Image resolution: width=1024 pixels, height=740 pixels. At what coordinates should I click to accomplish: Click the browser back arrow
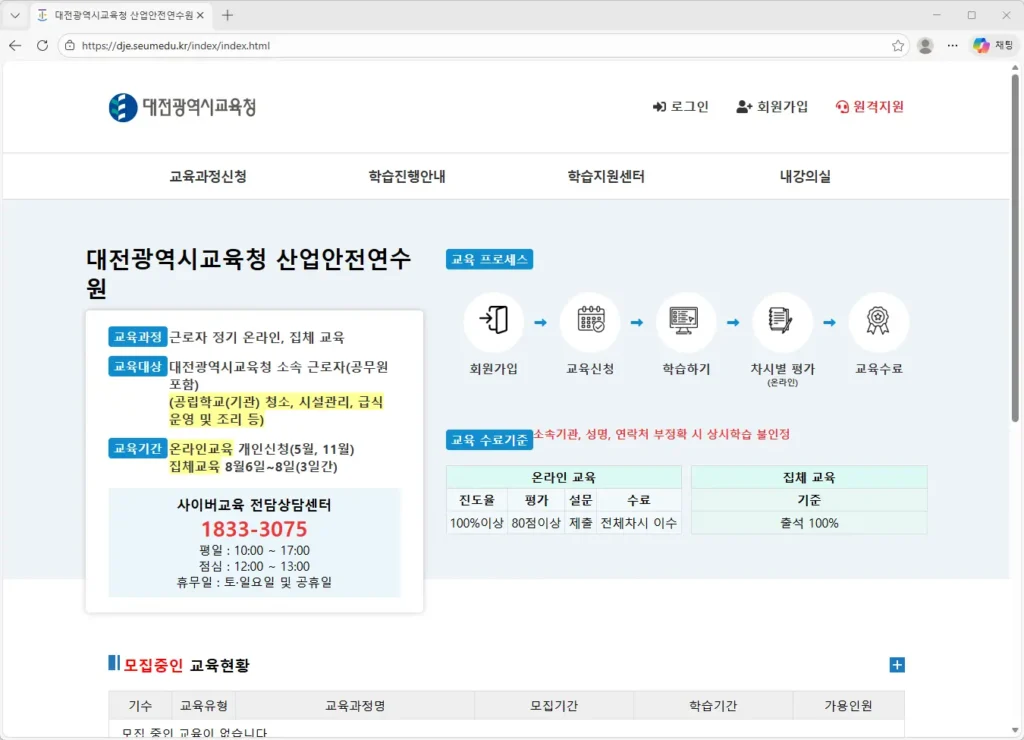pyautogui.click(x=14, y=45)
